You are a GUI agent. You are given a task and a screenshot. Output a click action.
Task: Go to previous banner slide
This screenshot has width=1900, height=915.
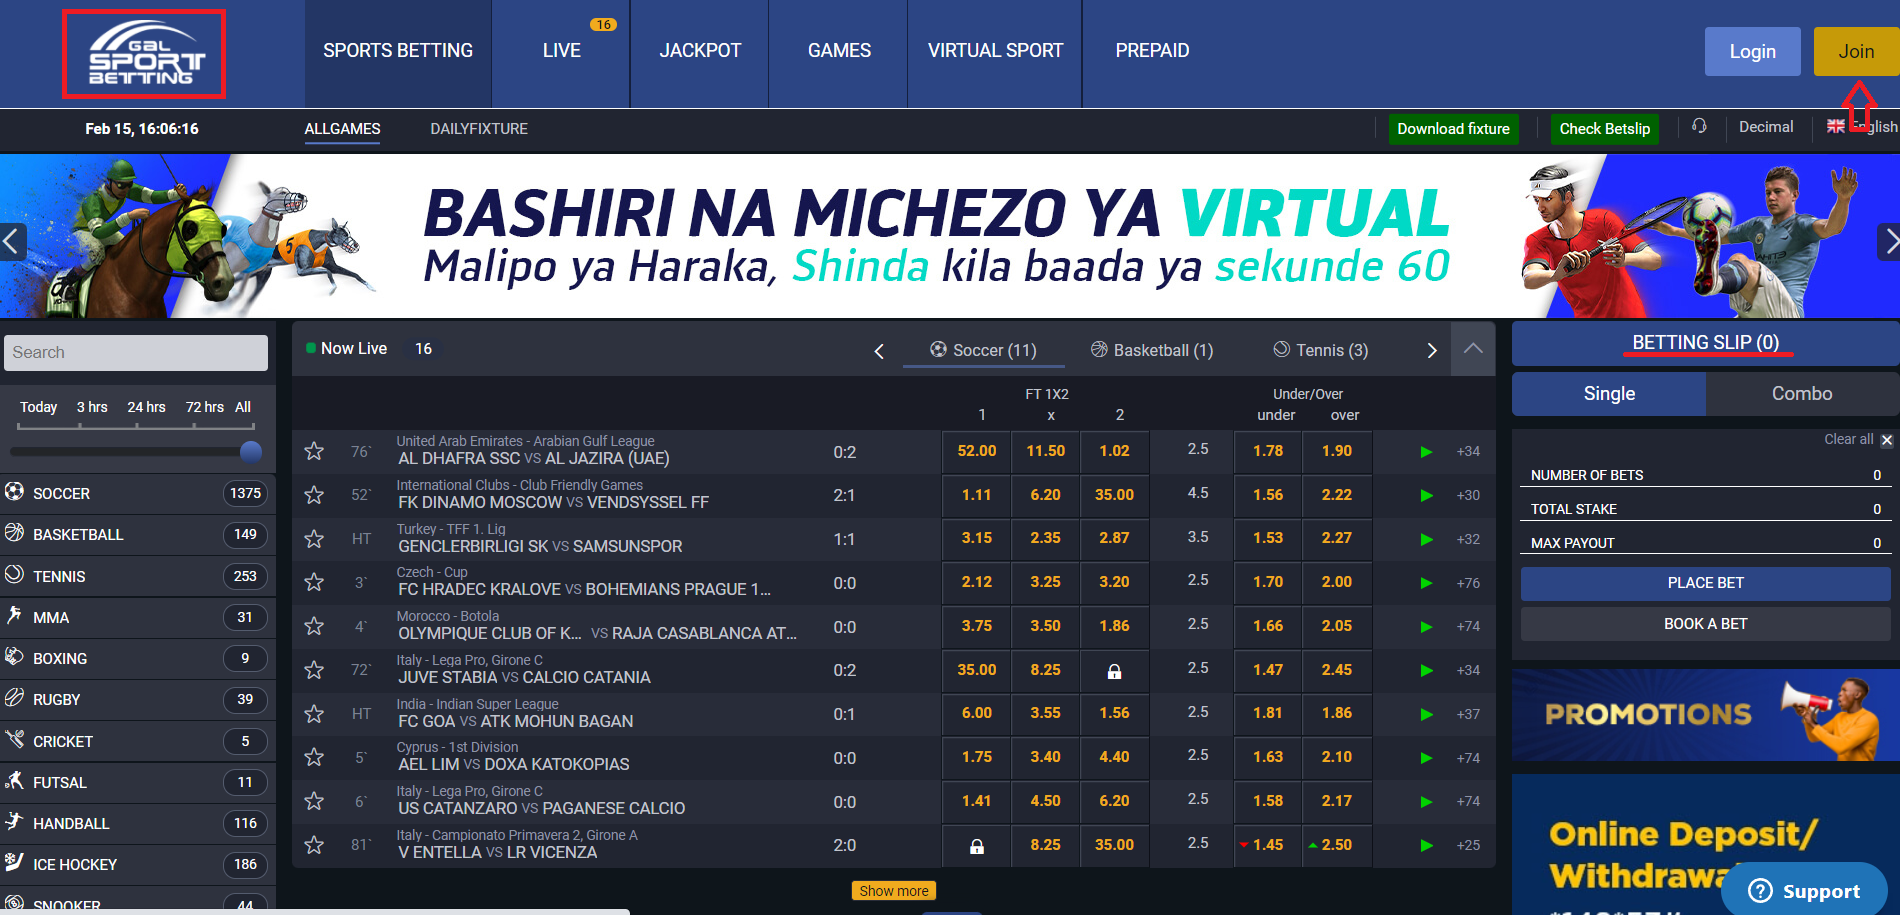(x=12, y=241)
